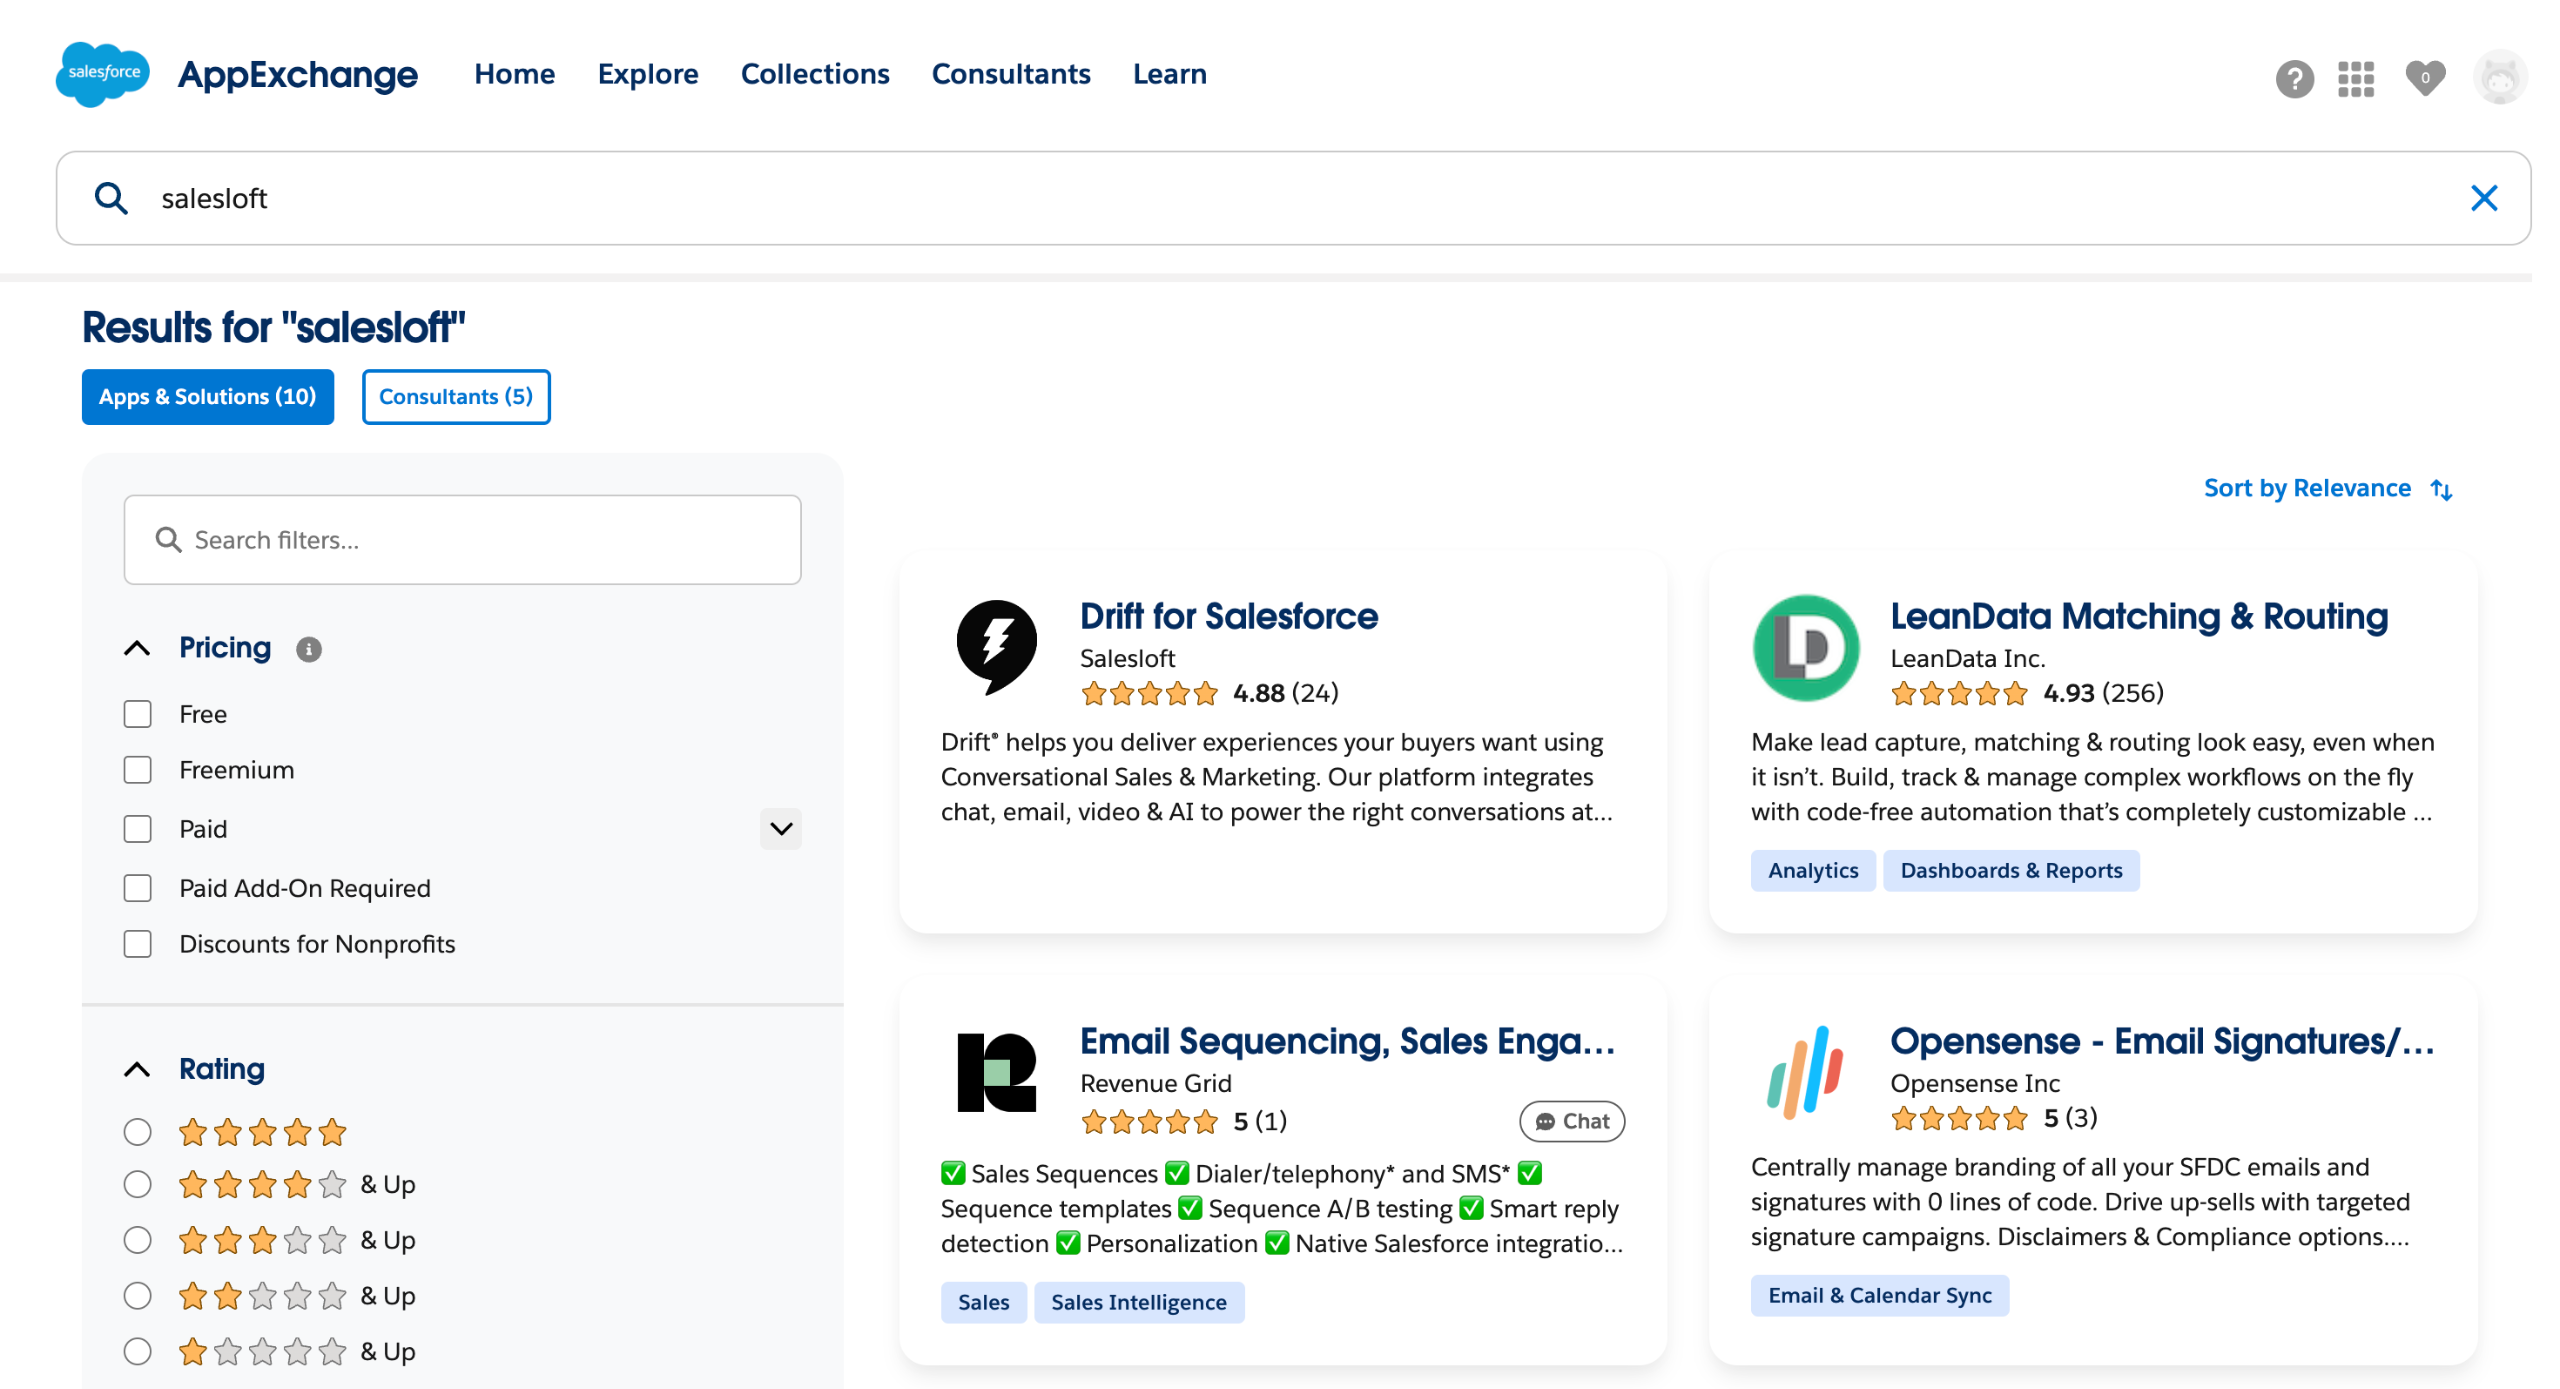2560x1389 pixels.
Task: Open the Drift for Salesforce logo
Action: pyautogui.click(x=996, y=646)
